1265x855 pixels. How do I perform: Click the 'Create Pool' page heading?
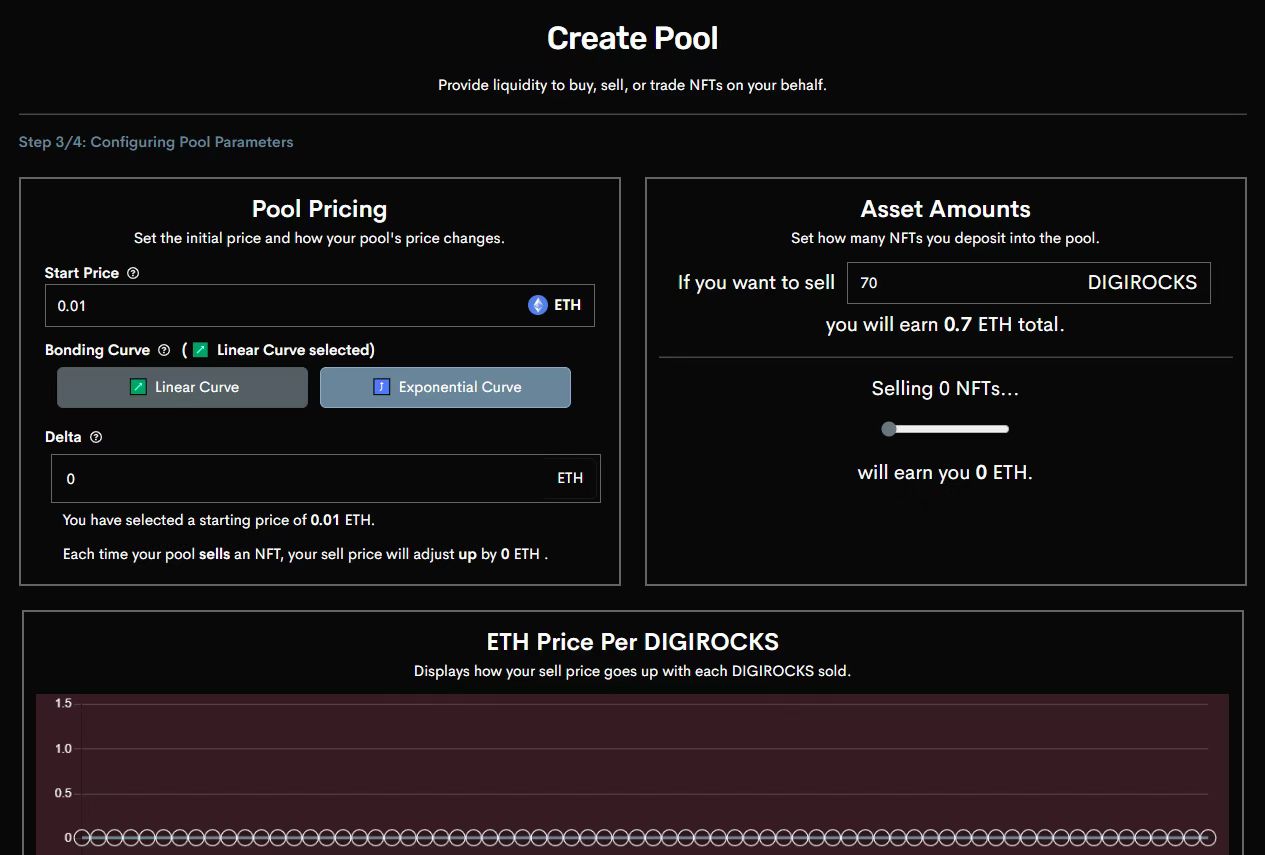(632, 39)
